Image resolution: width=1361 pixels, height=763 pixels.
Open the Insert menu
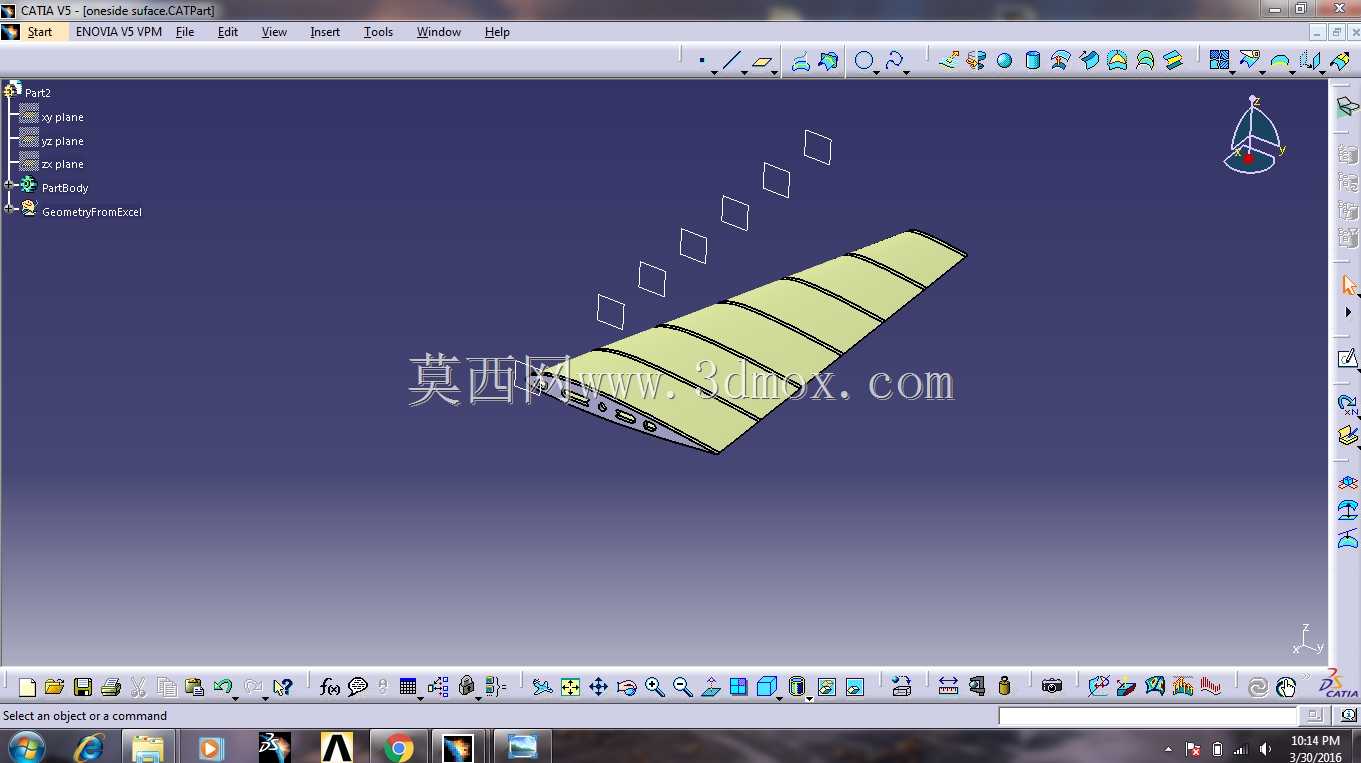[325, 32]
